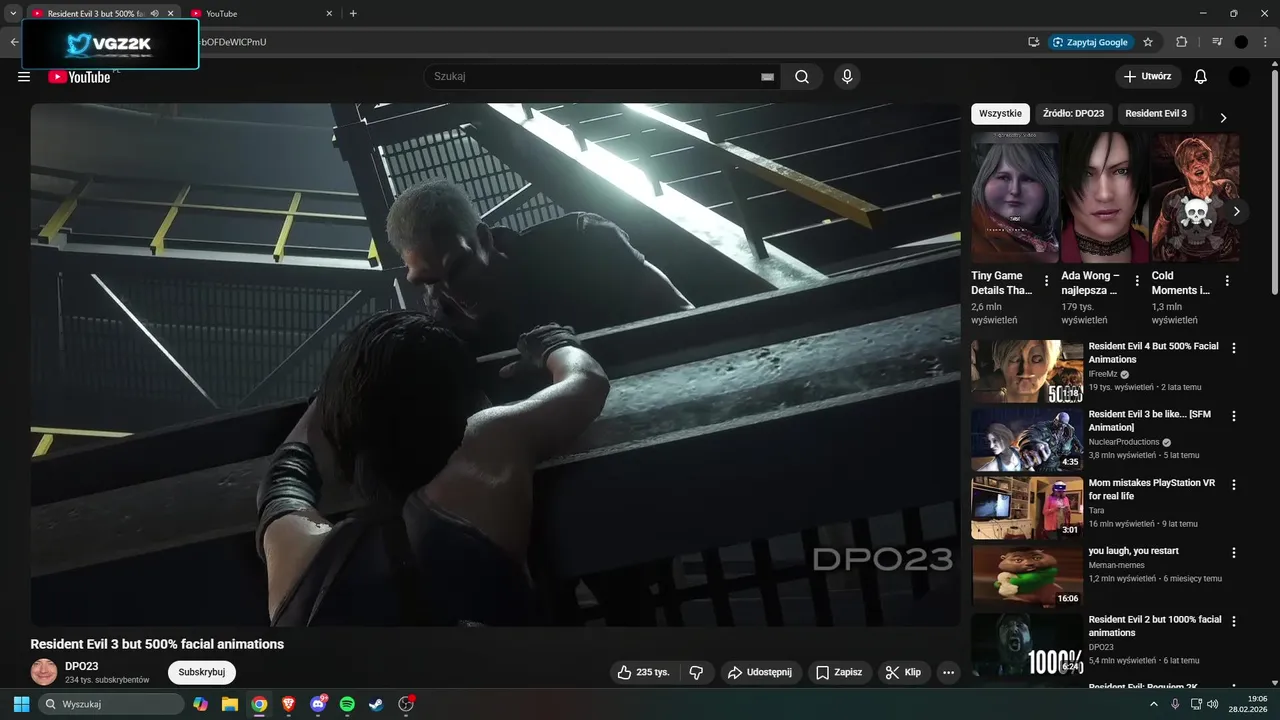Go back with the browser back arrow
Screen dimensions: 1280x720
pos(14,42)
